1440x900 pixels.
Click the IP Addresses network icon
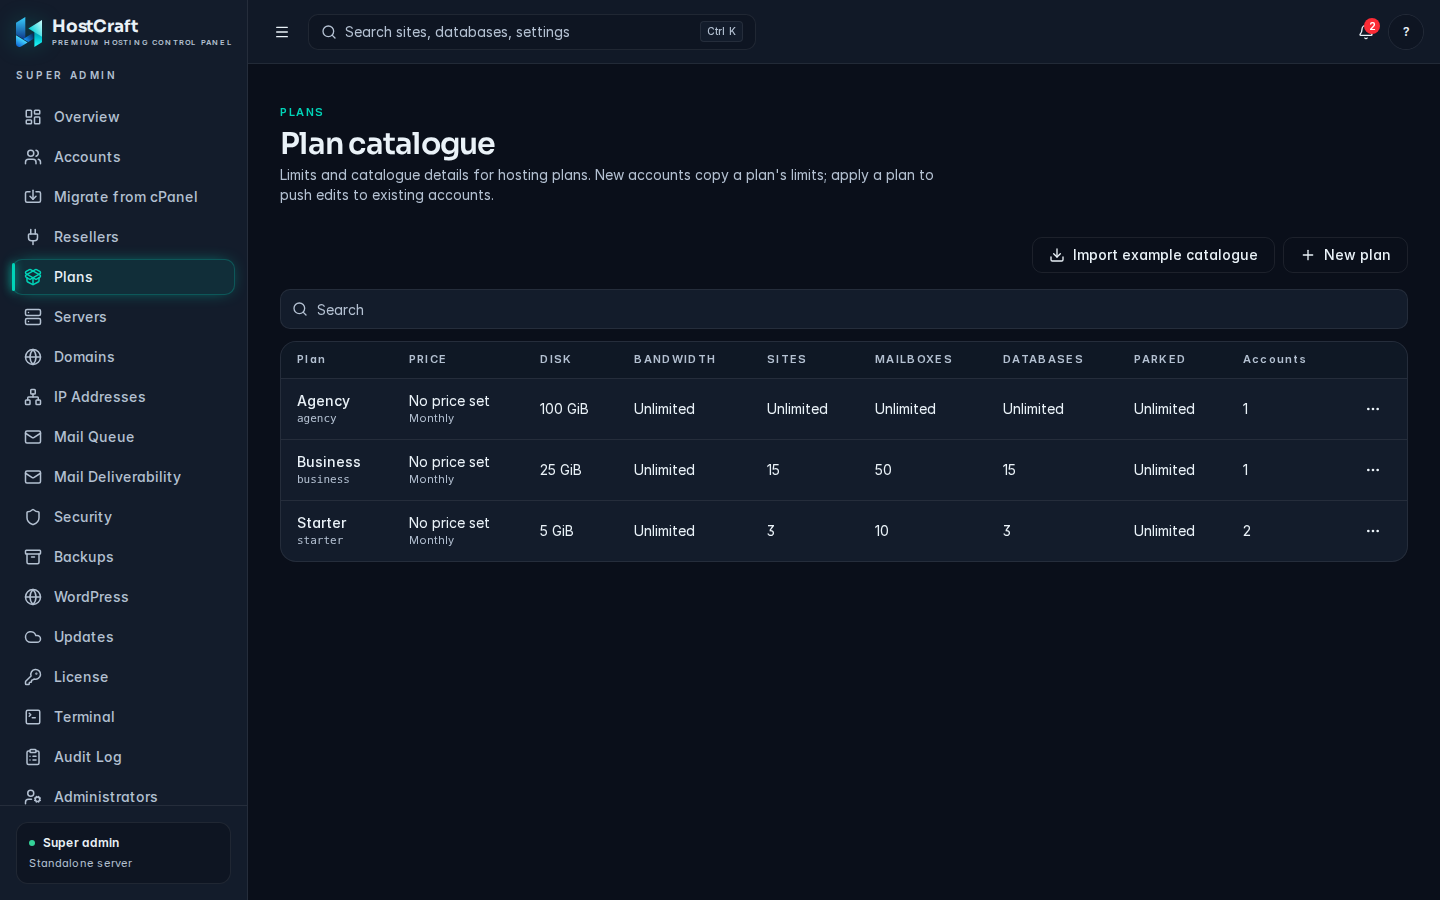(33, 397)
